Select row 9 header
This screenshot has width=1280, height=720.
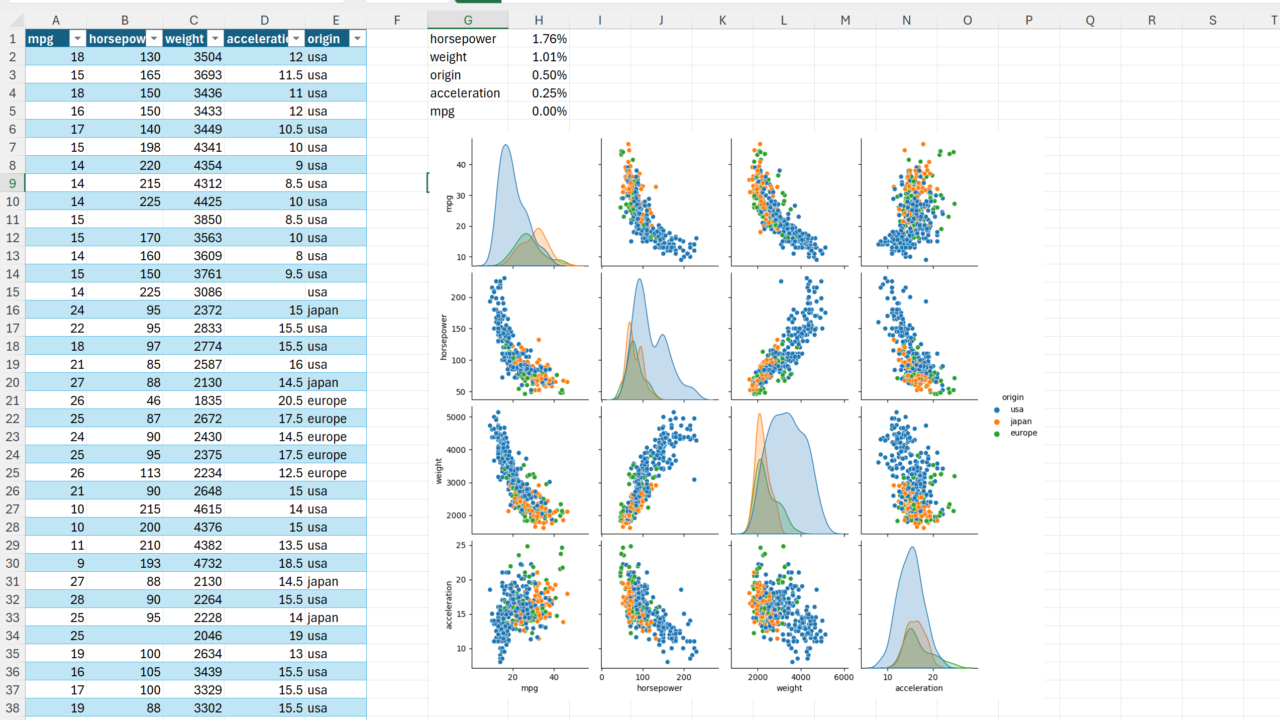coord(12,183)
